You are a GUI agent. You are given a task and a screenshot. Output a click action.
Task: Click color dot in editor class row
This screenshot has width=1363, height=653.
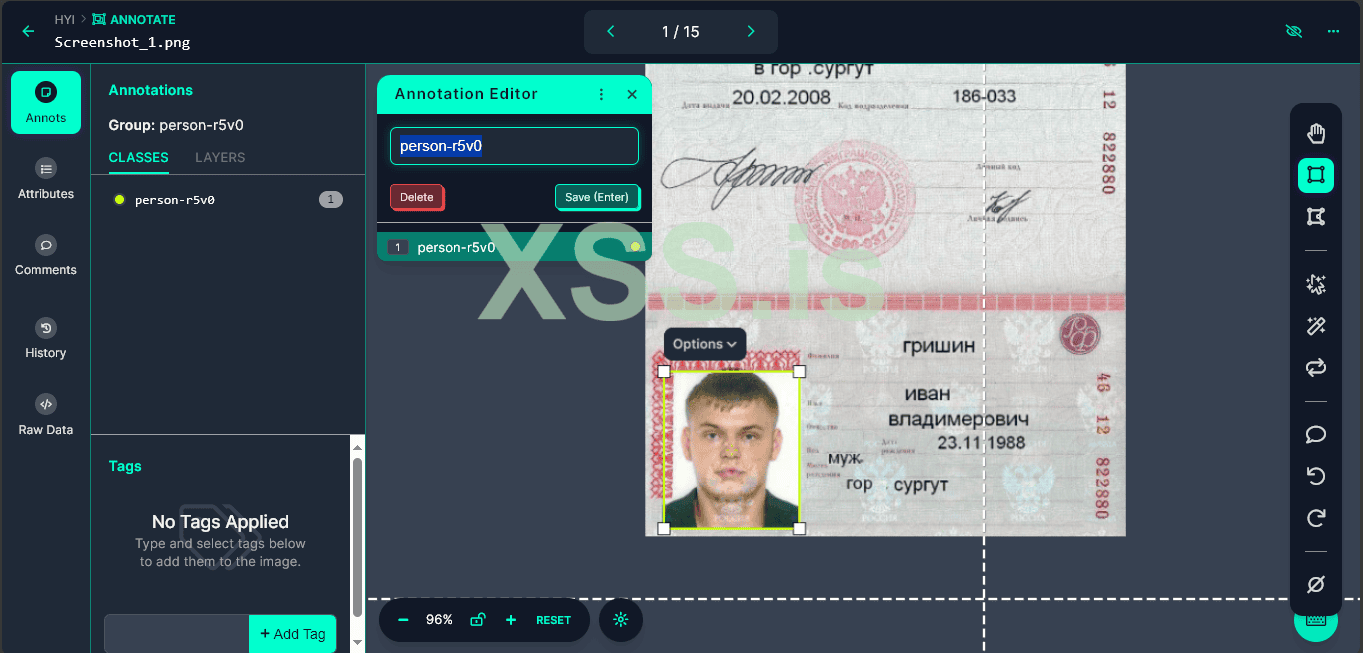pos(635,247)
